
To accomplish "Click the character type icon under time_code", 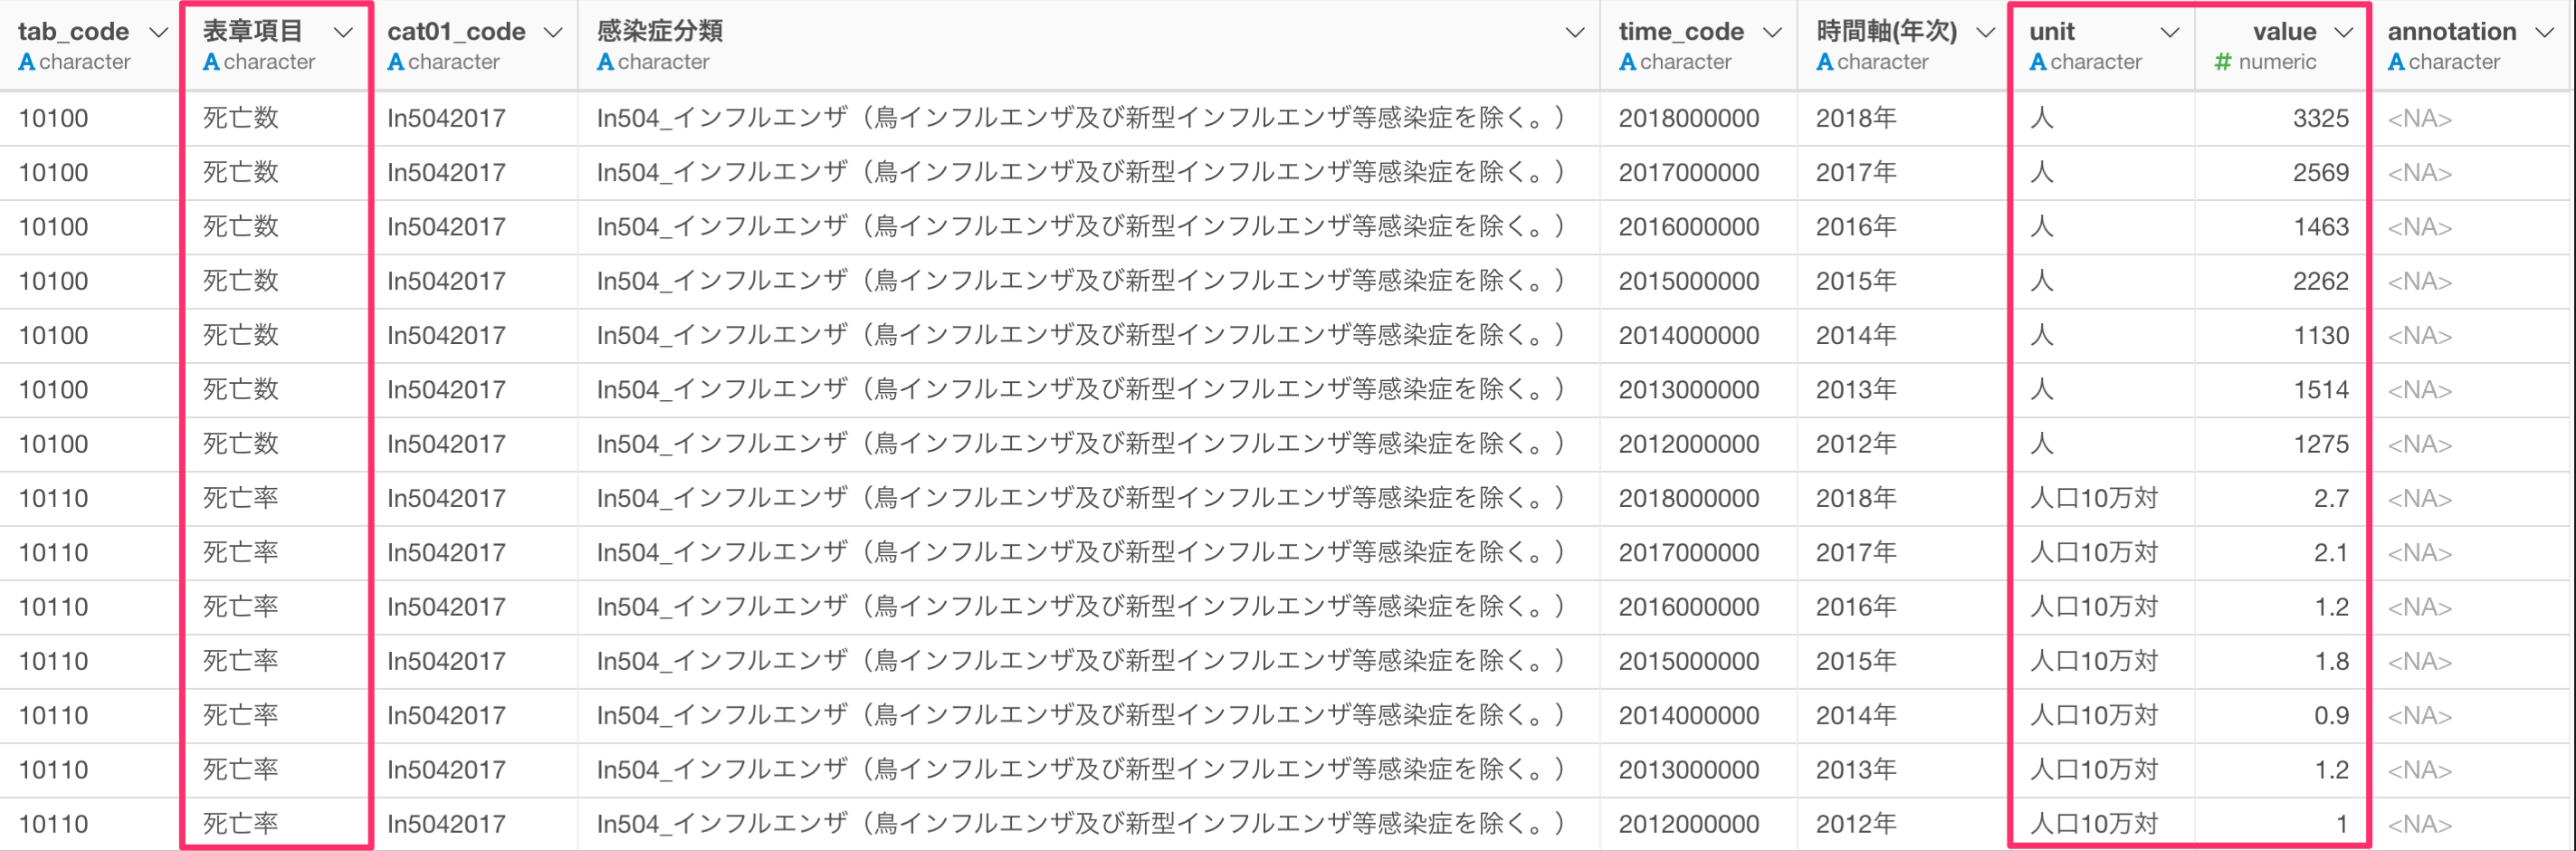I will click(x=1628, y=62).
